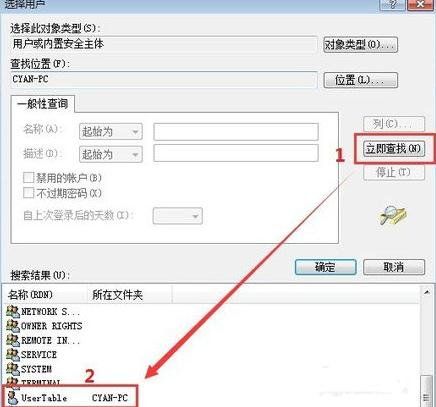Select the UserTable user icon

pos(13,397)
